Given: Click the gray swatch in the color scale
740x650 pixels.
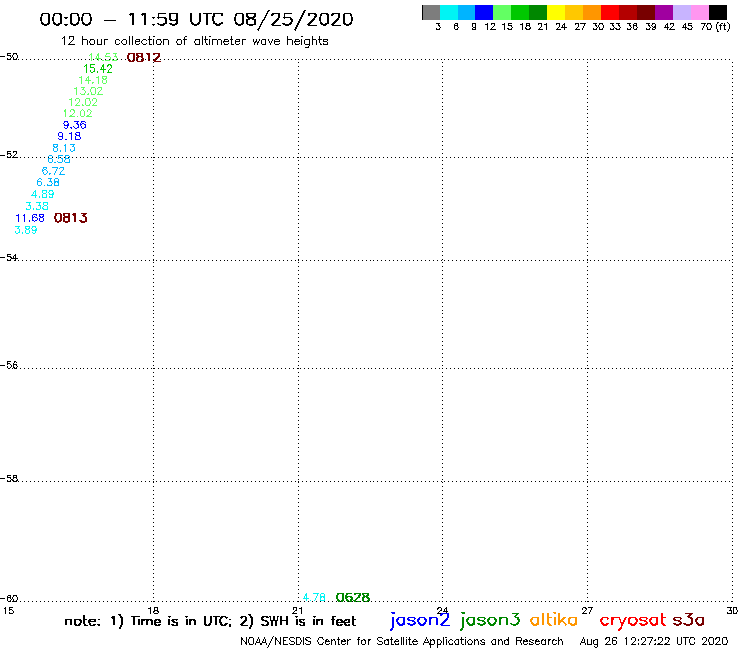Looking at the screenshot, I should point(431,12).
